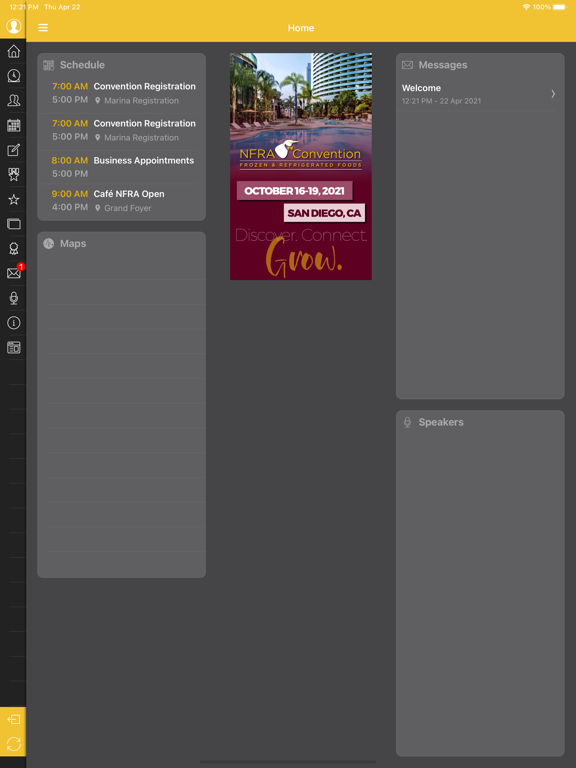Tap the NFRA Convention banner image
Image resolution: width=576 pixels, height=768 pixels.
(x=301, y=167)
